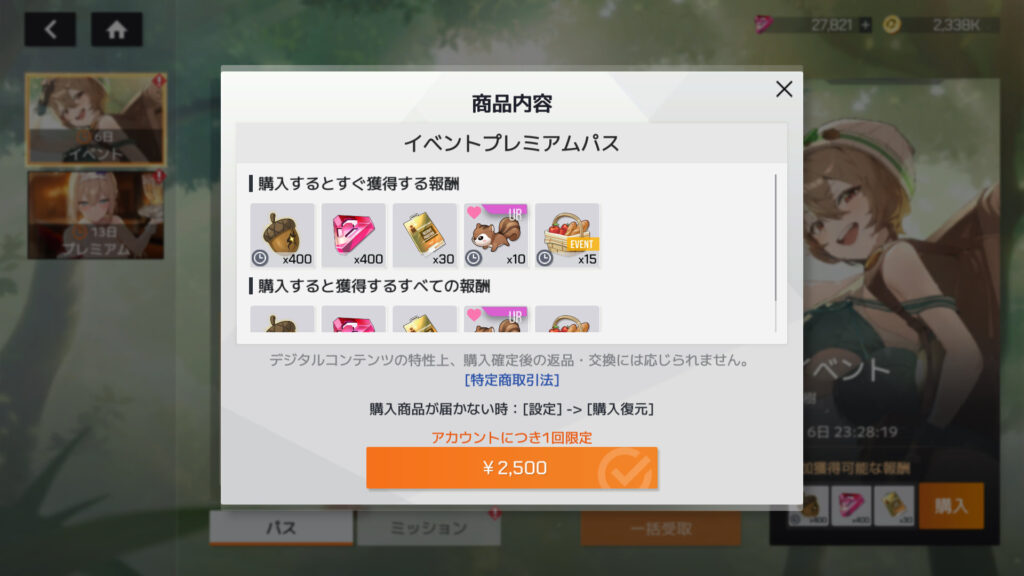
Task: Click the gold coin currency icon
Action: 891,25
